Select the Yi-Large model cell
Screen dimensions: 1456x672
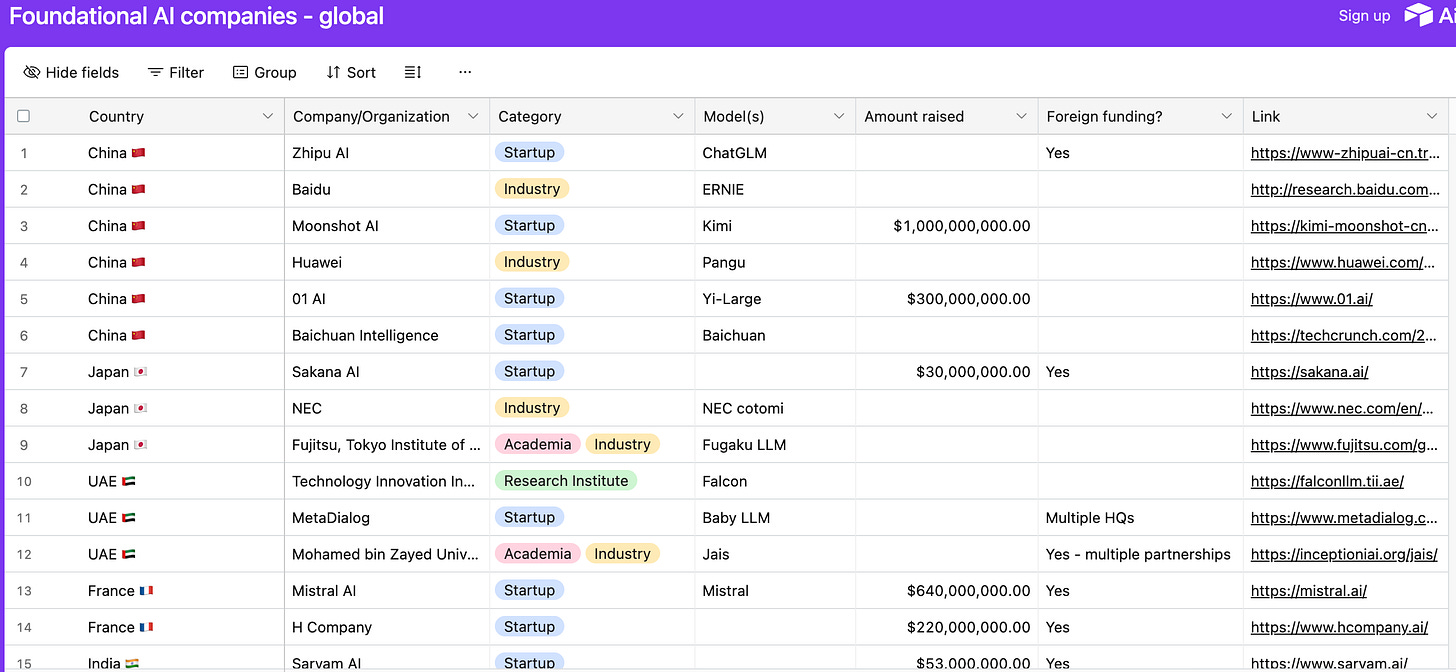point(775,298)
